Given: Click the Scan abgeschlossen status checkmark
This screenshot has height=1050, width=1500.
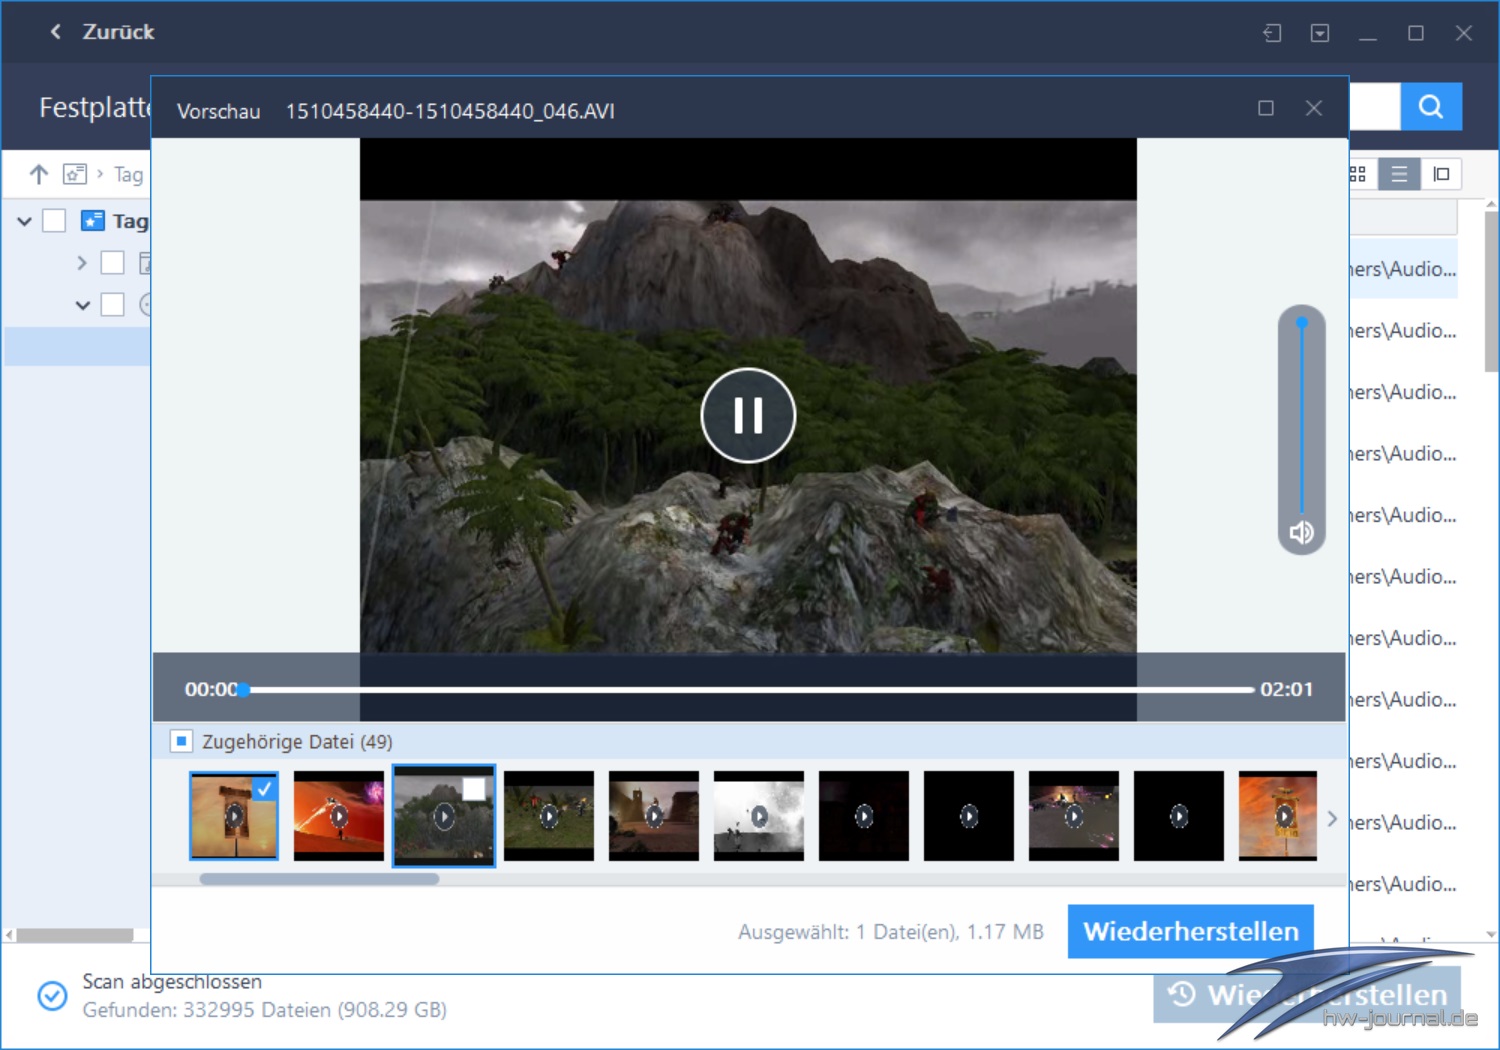Looking at the screenshot, I should click(52, 996).
